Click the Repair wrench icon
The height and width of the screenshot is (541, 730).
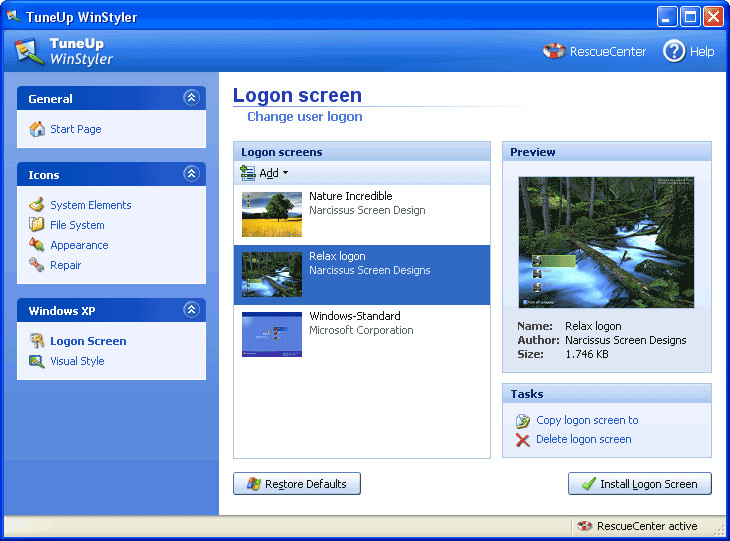tap(36, 265)
